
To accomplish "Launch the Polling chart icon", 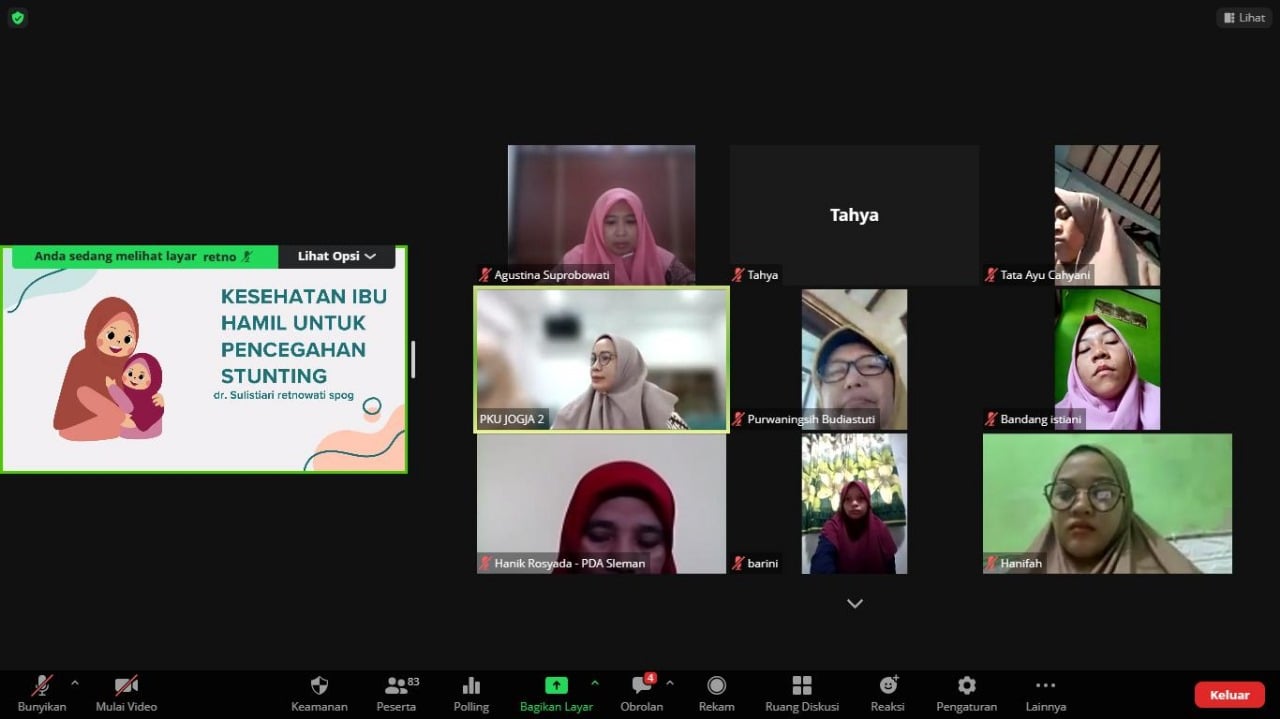I will tap(471, 686).
